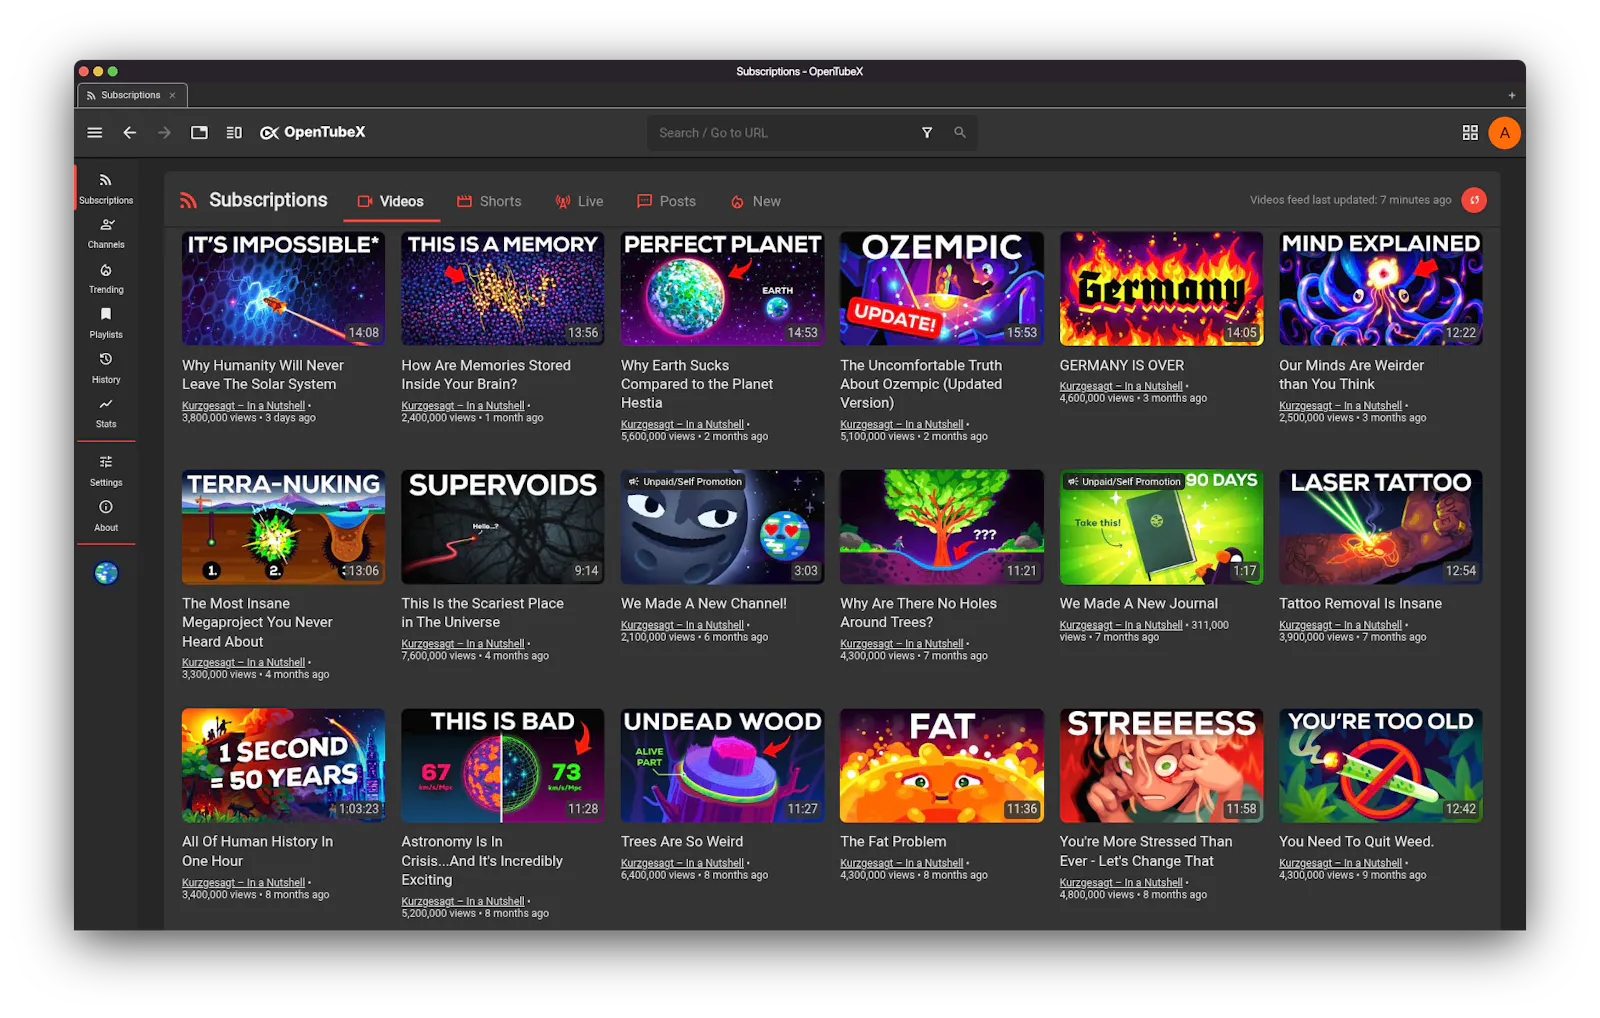Add a new tab with plus

(1511, 96)
